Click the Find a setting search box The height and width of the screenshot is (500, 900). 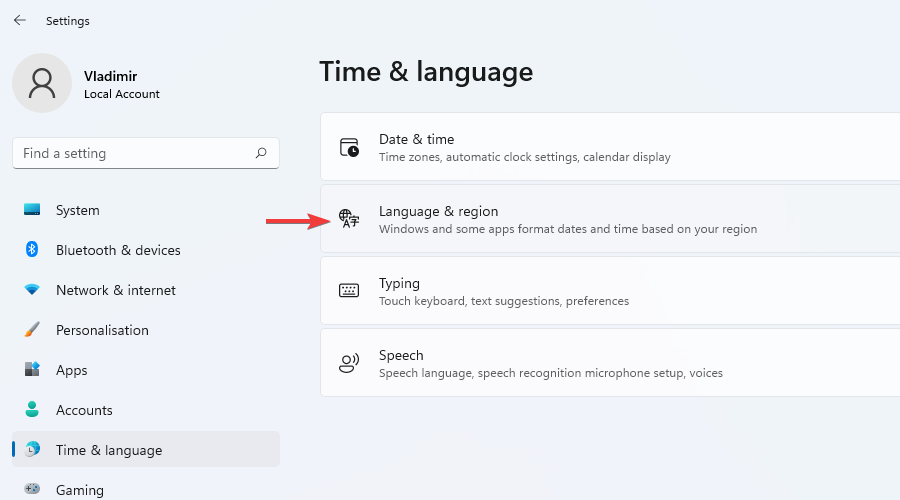click(135, 153)
